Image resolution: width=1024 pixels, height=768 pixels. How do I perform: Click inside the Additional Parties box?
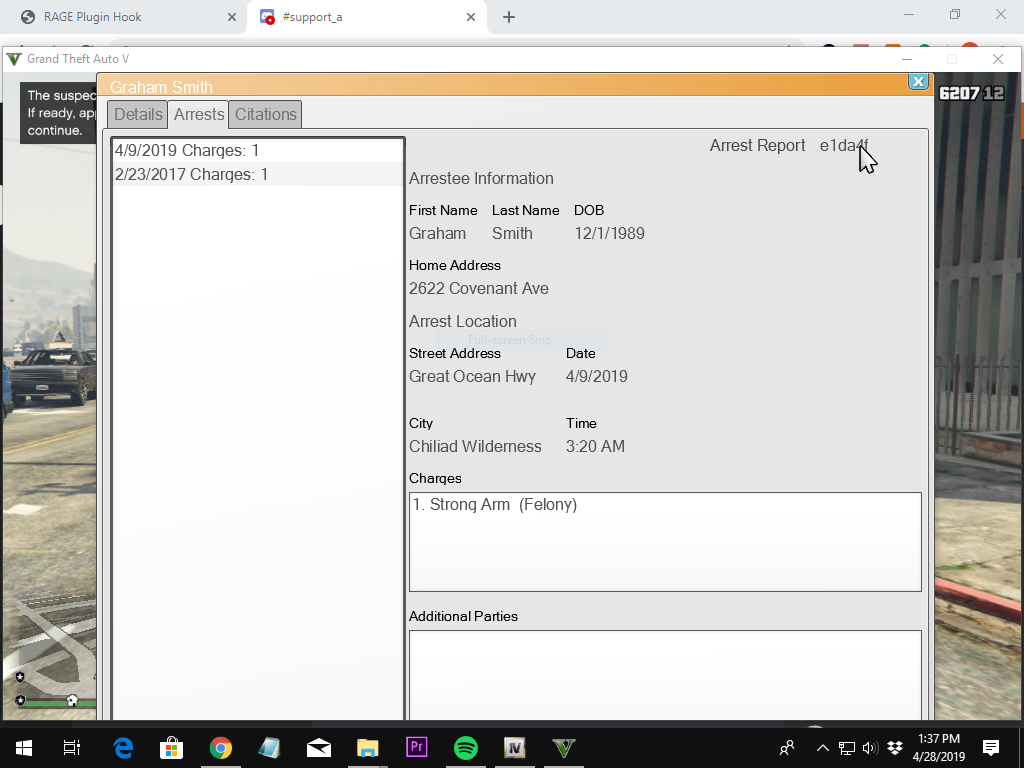click(665, 675)
